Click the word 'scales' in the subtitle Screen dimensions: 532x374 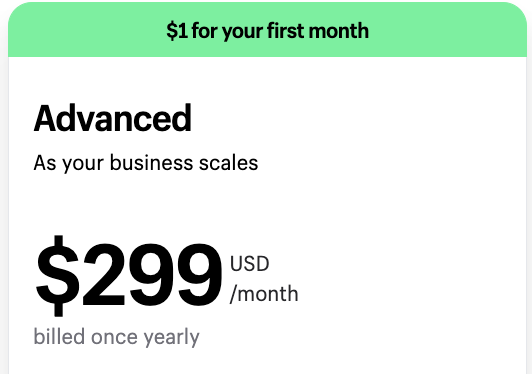[229, 163]
